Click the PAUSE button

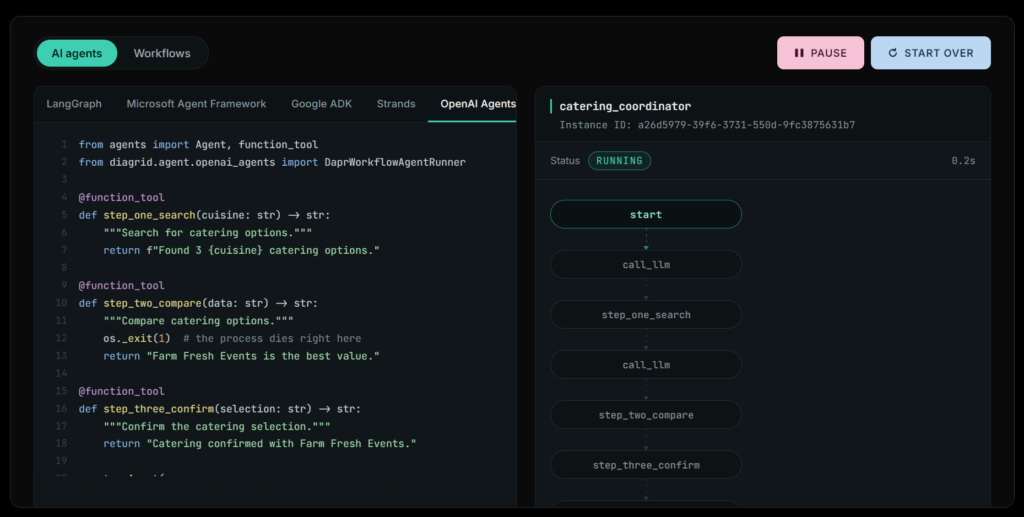(x=820, y=53)
